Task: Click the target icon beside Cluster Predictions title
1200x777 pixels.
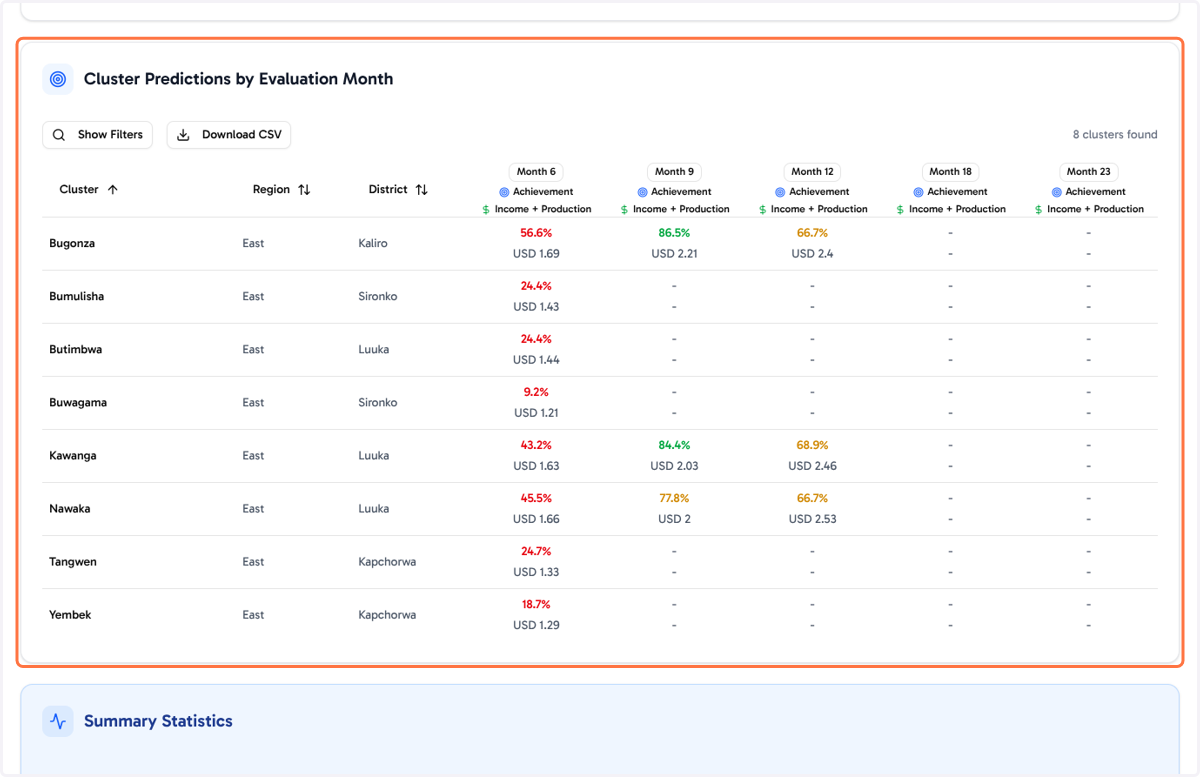Action: click(58, 79)
